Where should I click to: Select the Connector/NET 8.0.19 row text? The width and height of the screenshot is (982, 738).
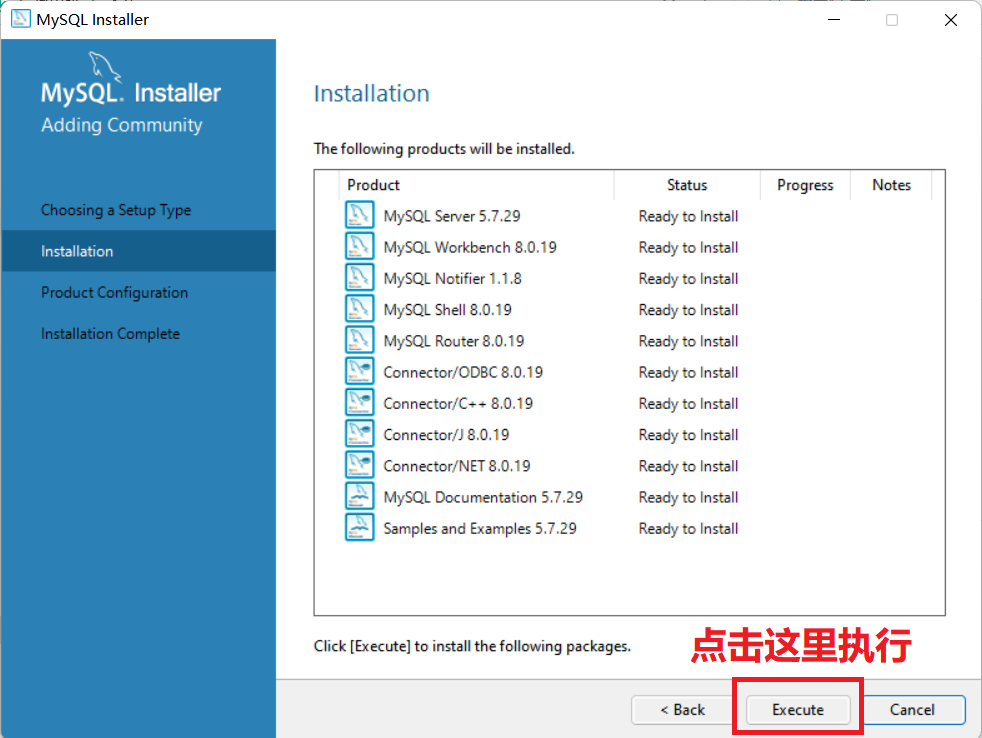click(x=457, y=466)
